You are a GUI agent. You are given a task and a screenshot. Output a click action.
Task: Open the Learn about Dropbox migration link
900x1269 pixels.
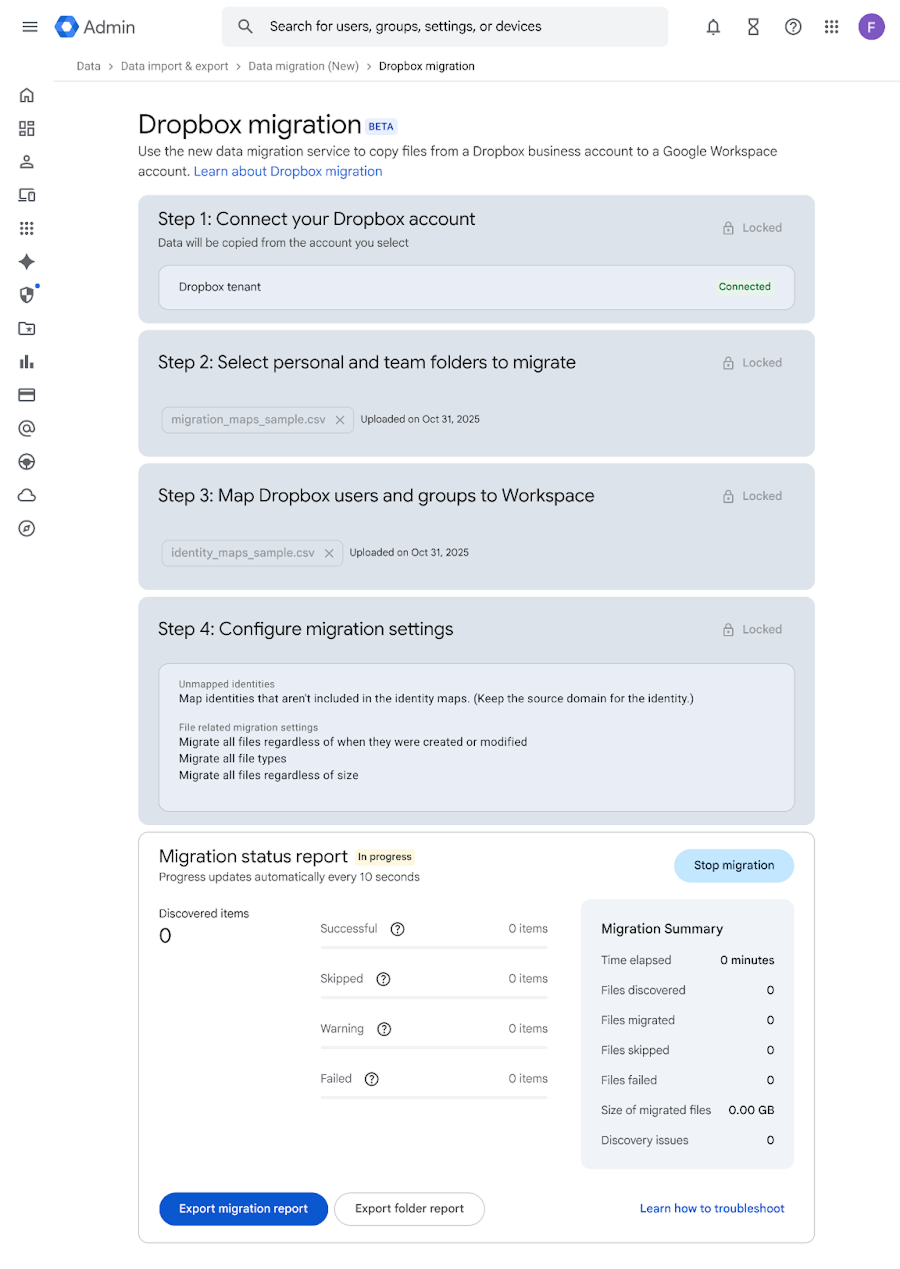(287, 171)
